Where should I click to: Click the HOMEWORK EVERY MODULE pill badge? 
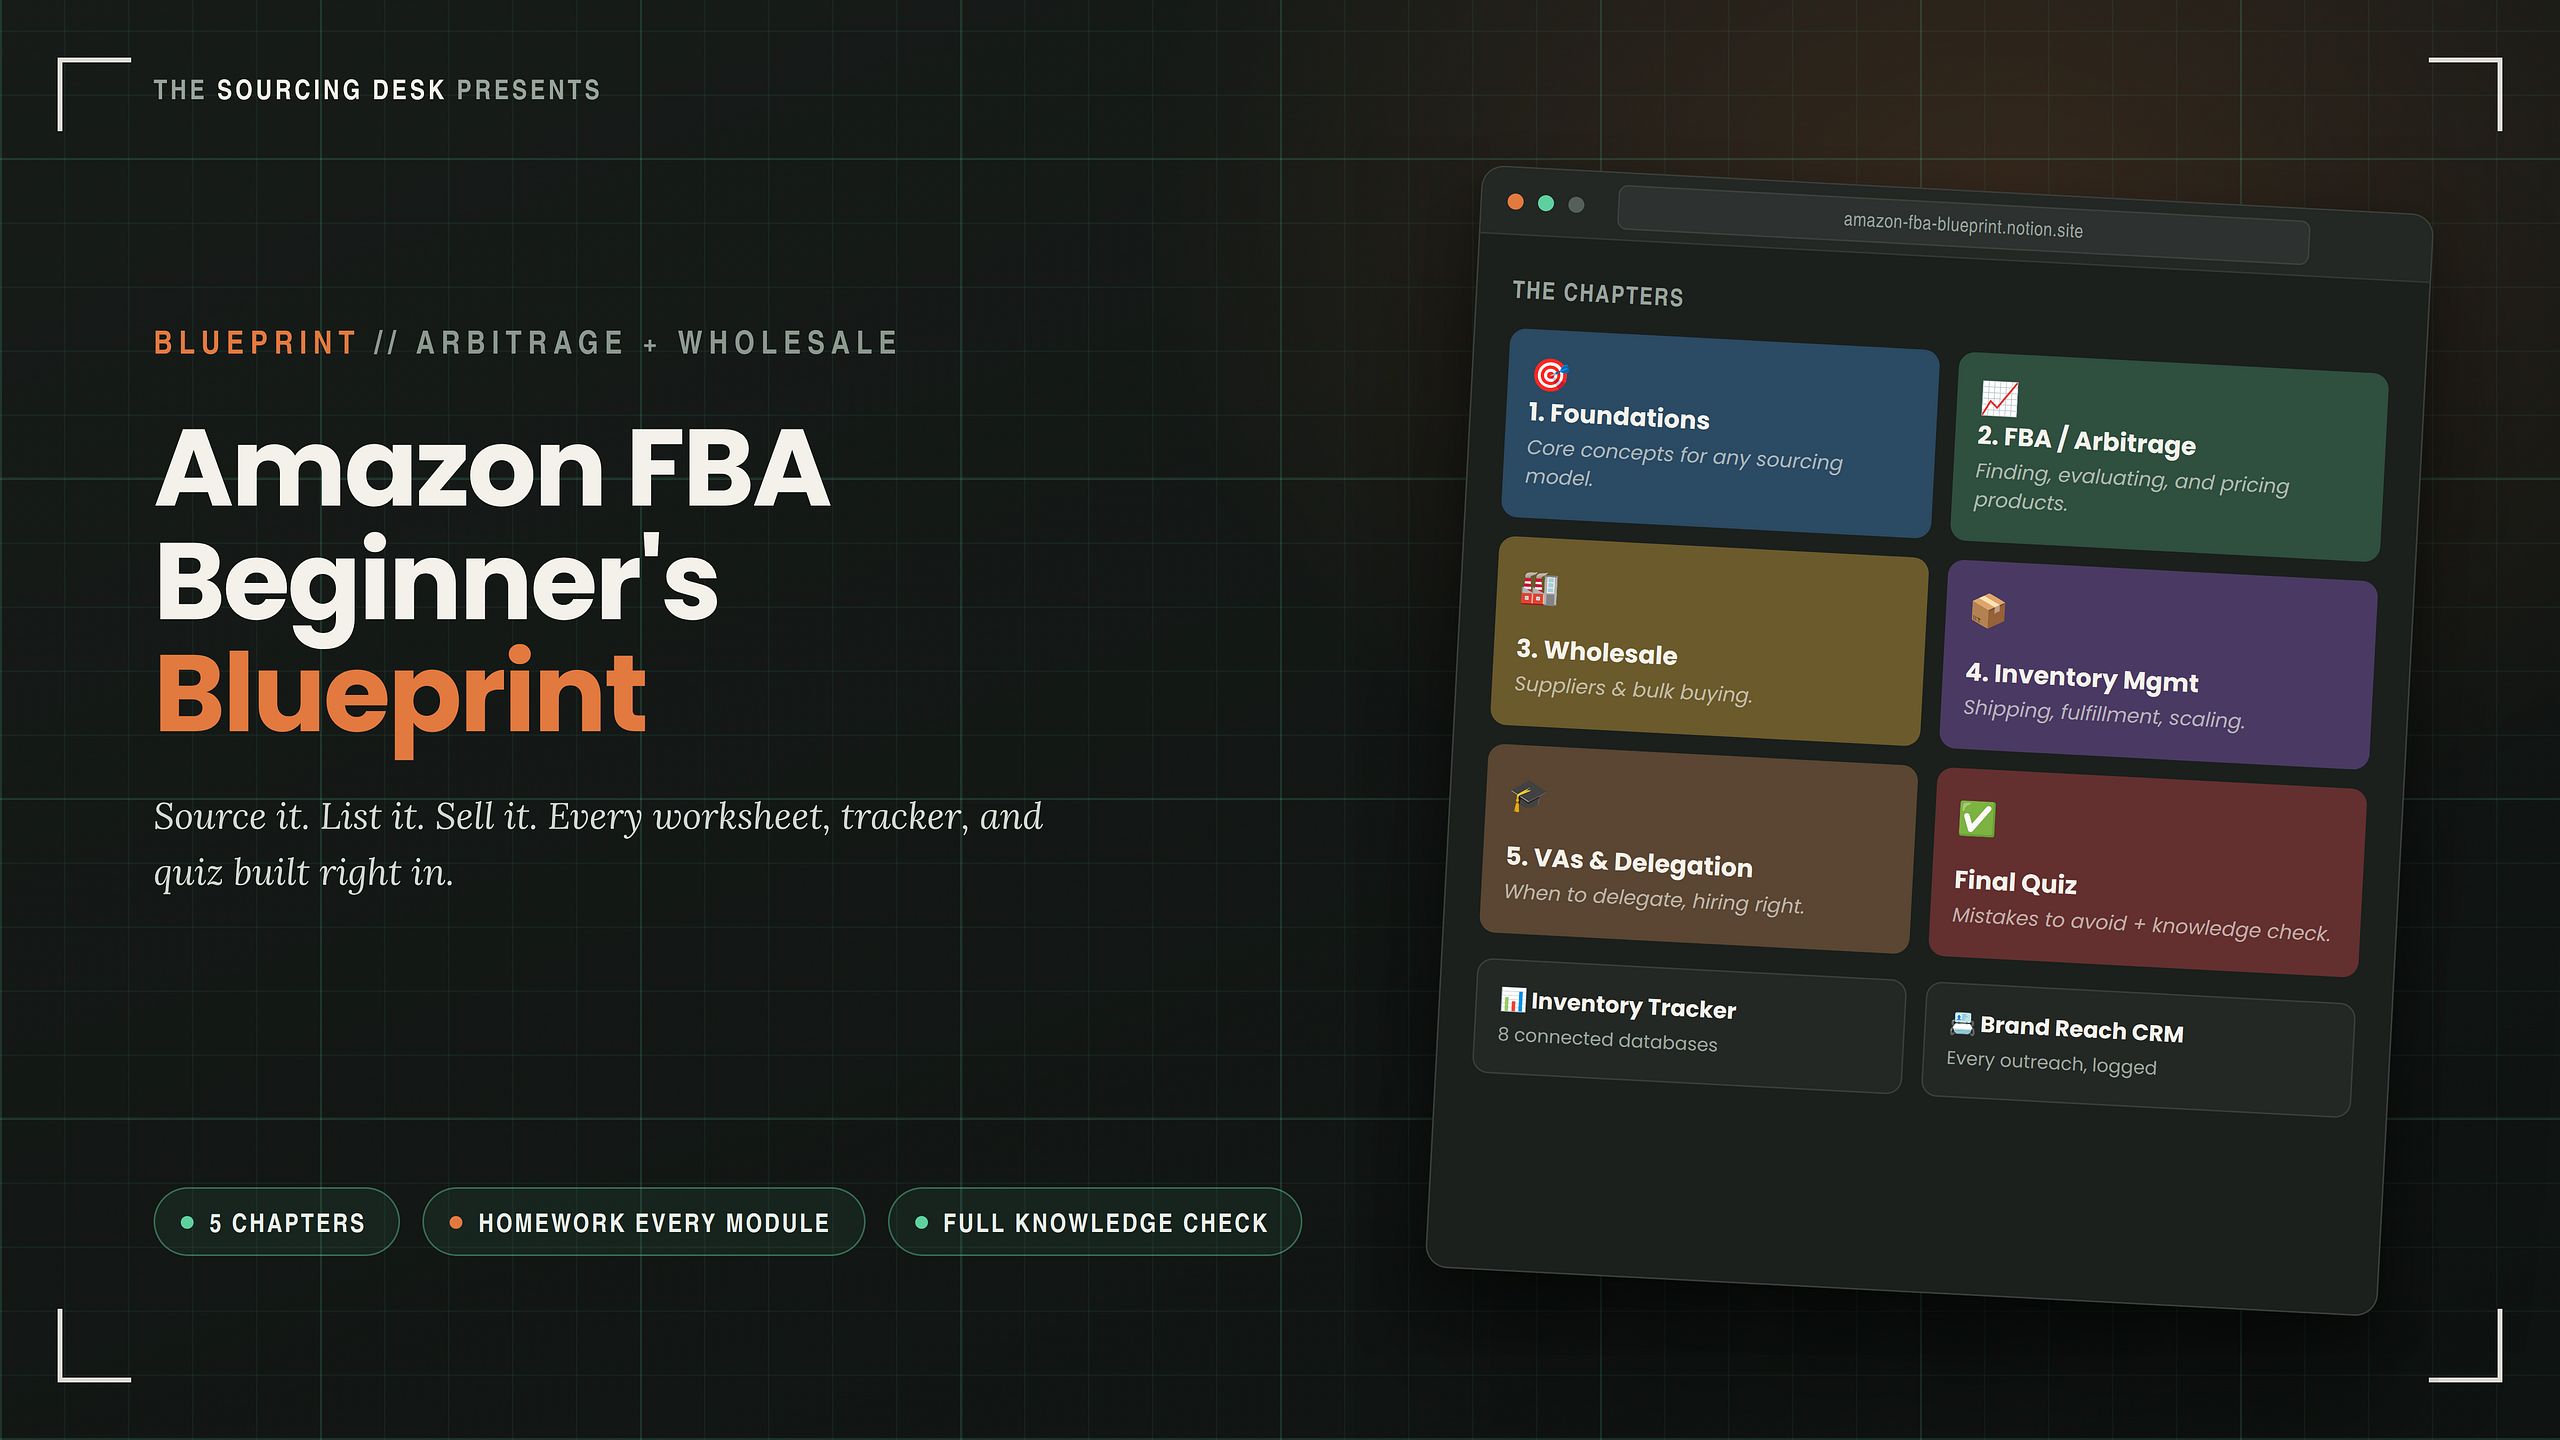[643, 1222]
